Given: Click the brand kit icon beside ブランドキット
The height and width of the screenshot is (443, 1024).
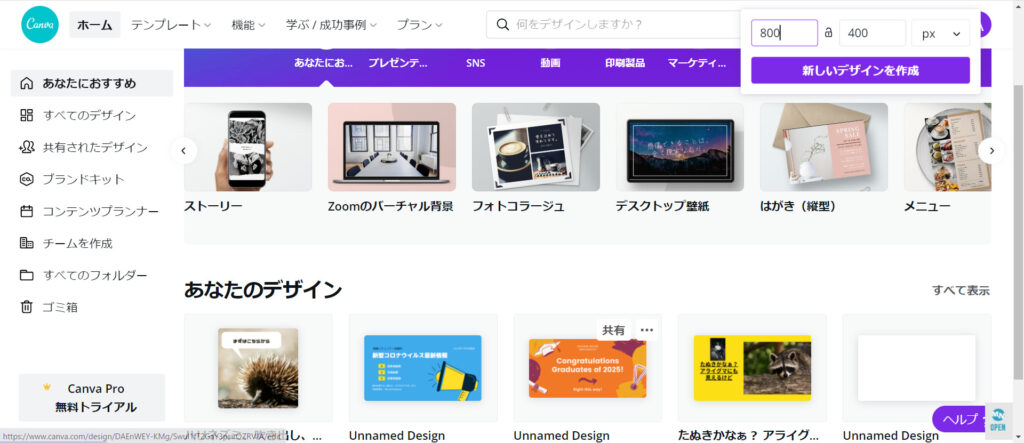Looking at the screenshot, I should click(27, 179).
